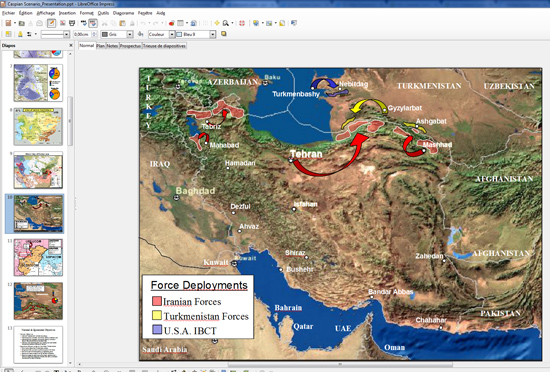Click the Export as PDF icon
Viewport: 550px width, 372px height.
coord(62,23)
